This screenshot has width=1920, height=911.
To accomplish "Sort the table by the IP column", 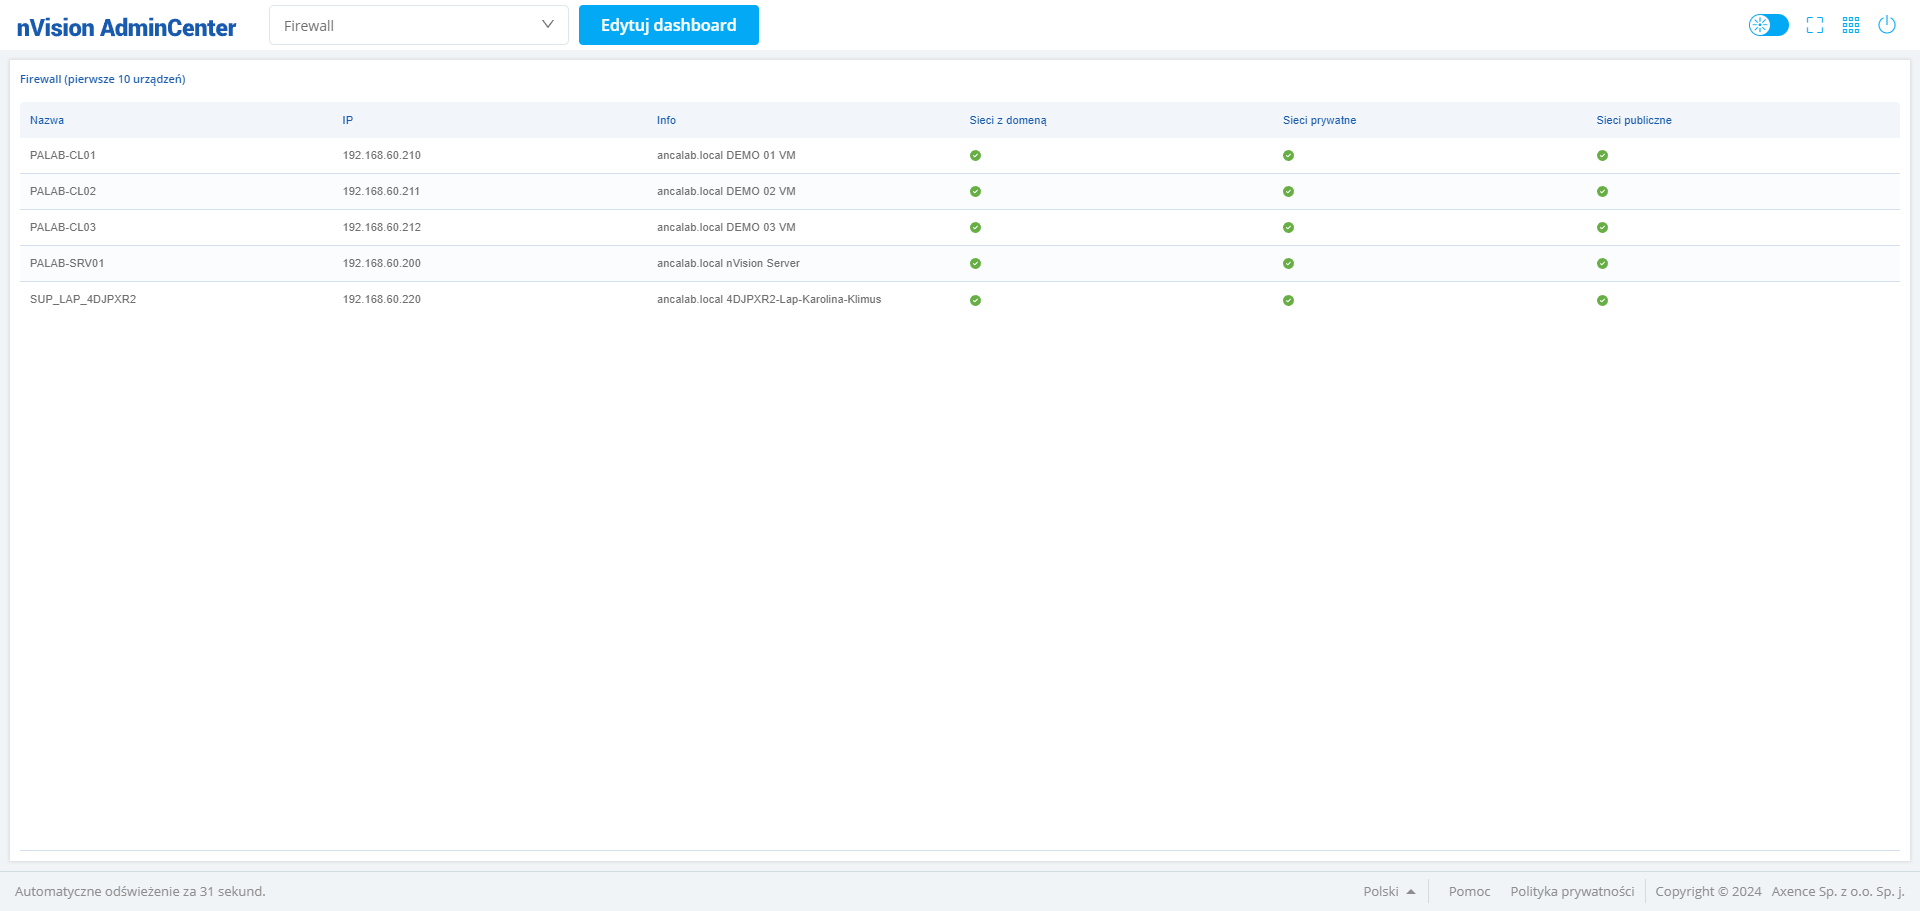I will tap(348, 120).
